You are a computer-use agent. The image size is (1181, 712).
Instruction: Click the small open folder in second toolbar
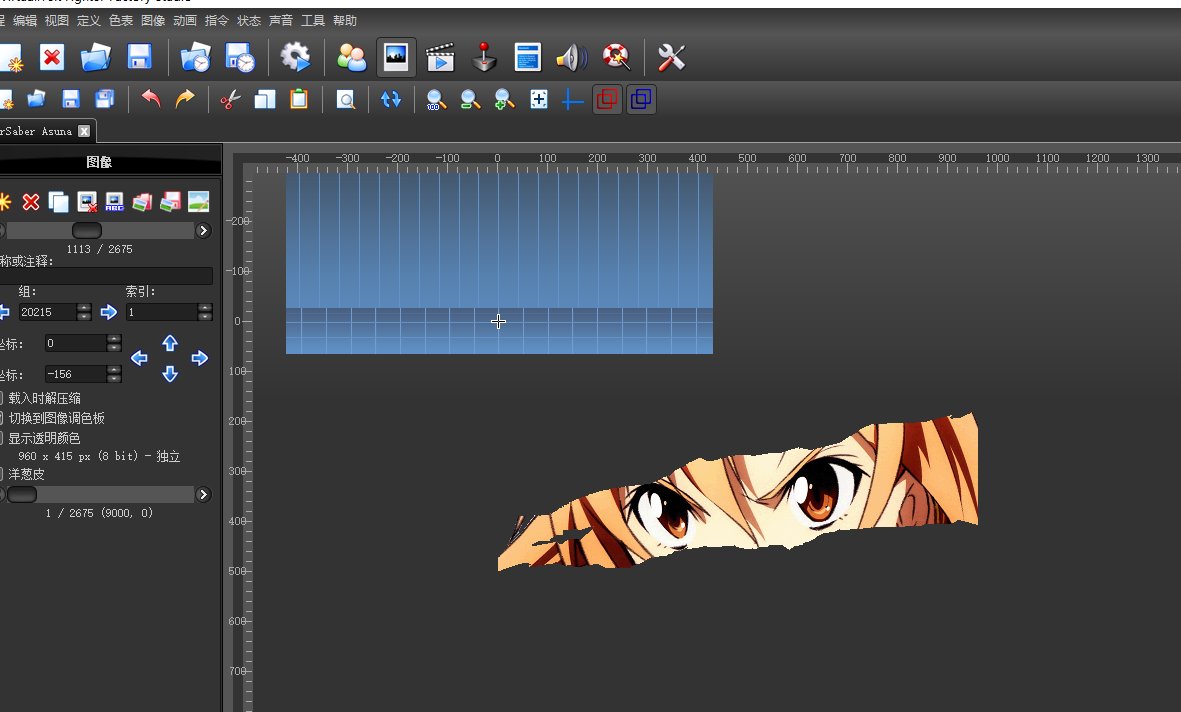(36, 99)
